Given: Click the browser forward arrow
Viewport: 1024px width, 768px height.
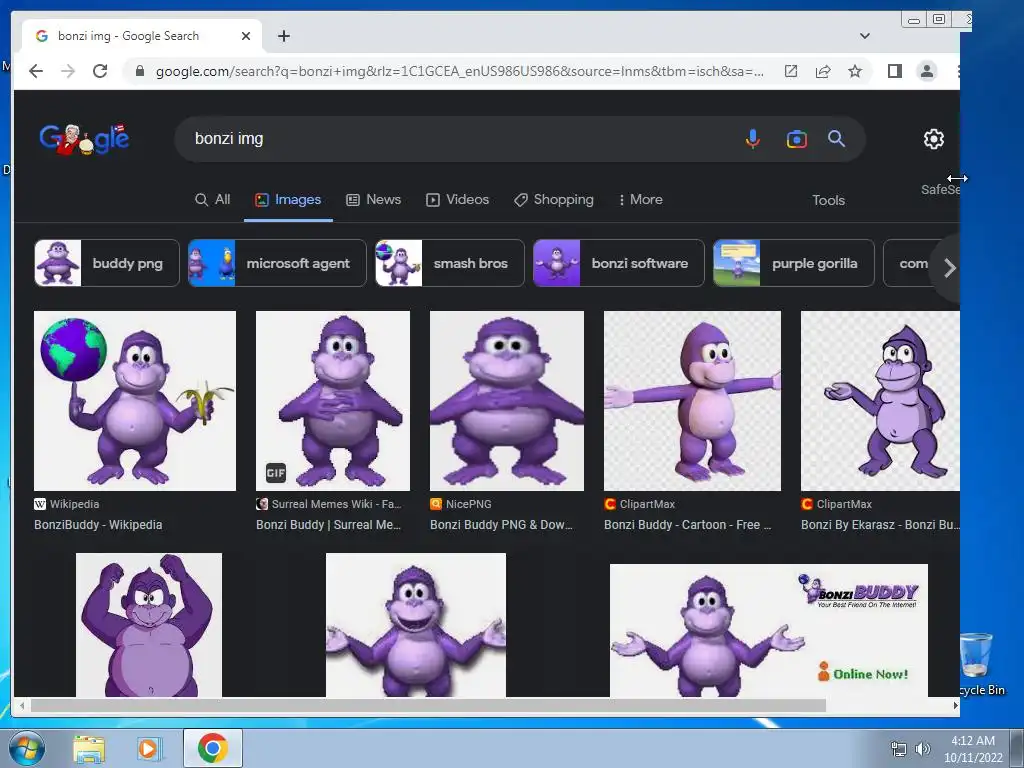Looking at the screenshot, I should tap(68, 71).
